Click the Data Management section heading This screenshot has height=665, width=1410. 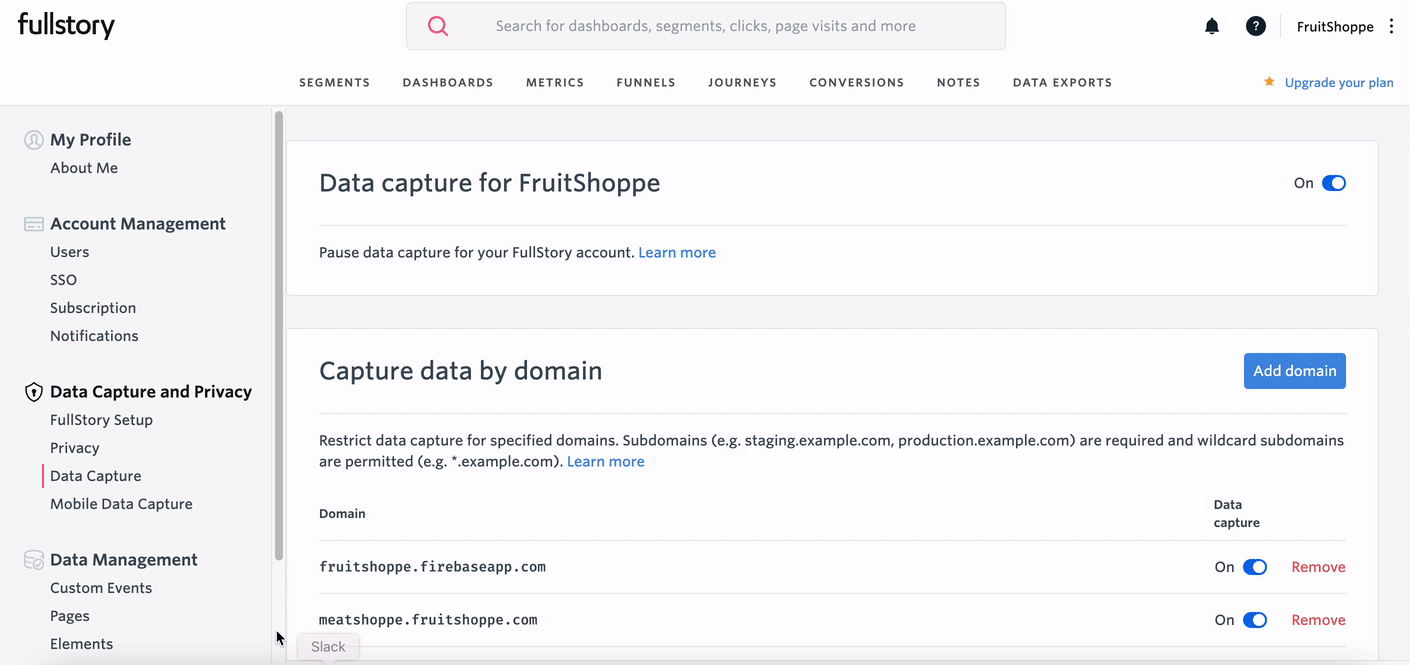pos(124,560)
